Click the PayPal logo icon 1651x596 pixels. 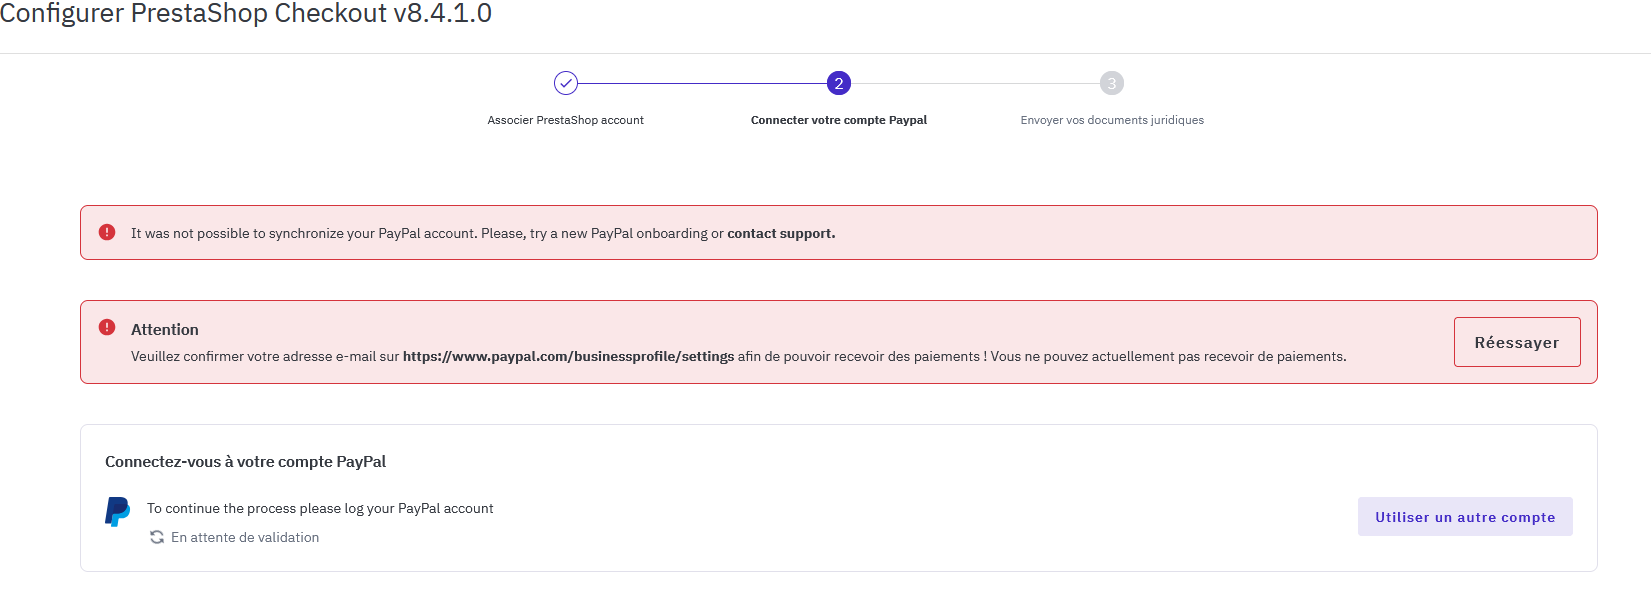[118, 511]
